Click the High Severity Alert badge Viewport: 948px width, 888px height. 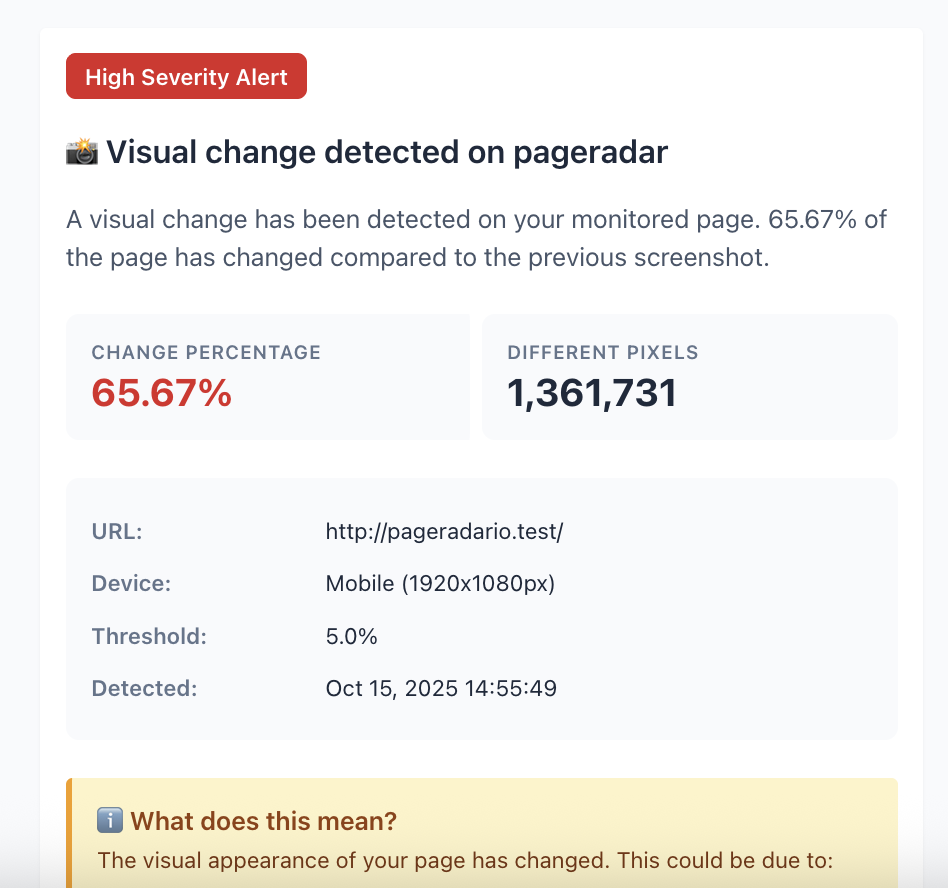point(186,77)
